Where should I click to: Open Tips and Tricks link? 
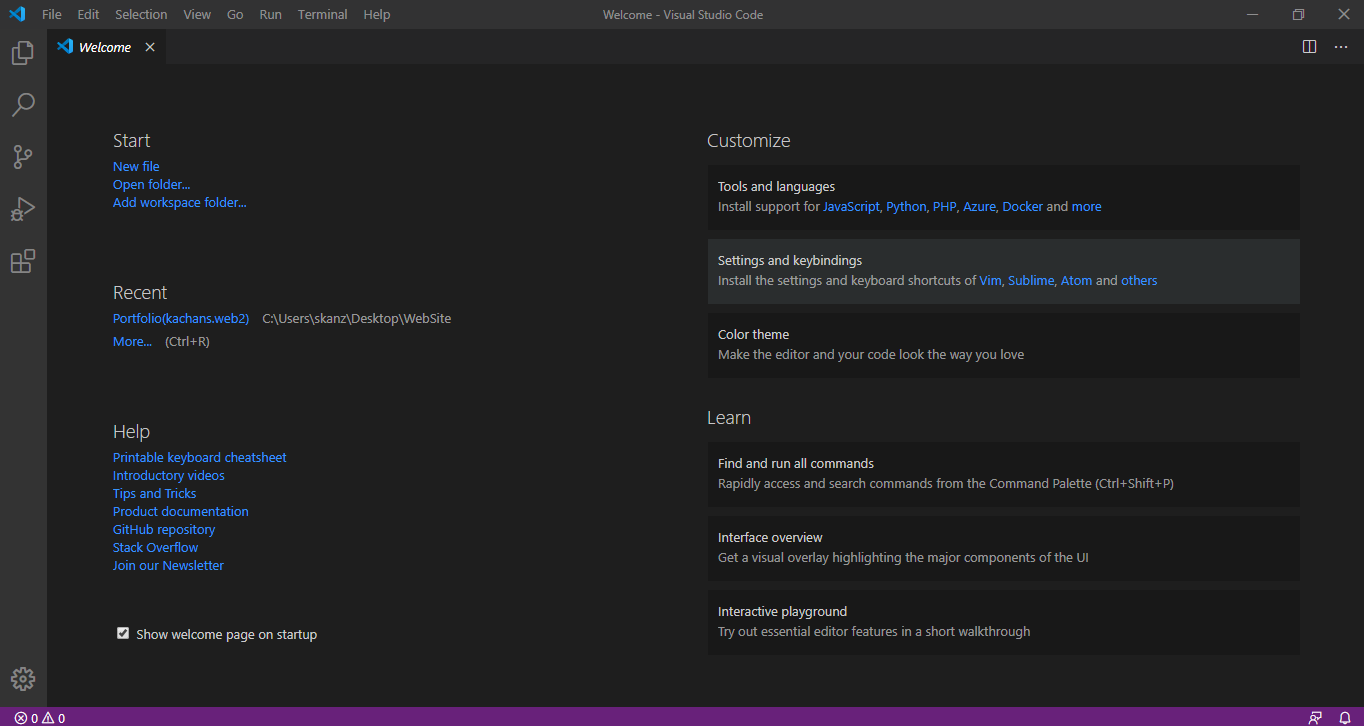tap(154, 493)
